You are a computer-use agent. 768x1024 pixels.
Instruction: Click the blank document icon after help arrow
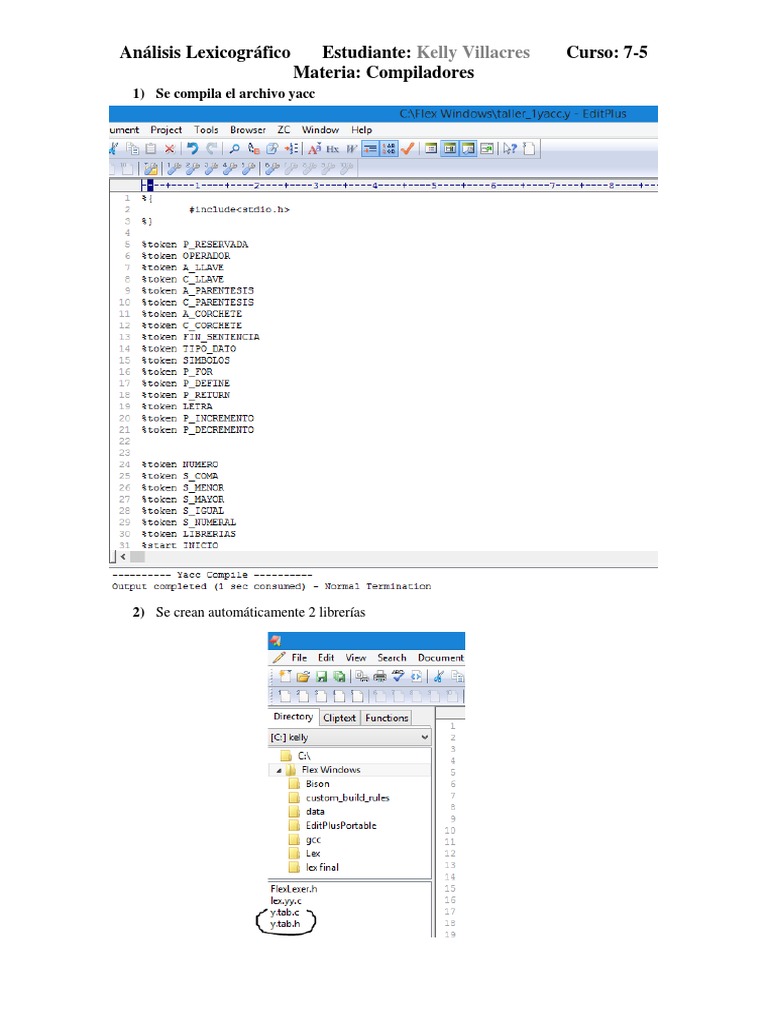[529, 149]
